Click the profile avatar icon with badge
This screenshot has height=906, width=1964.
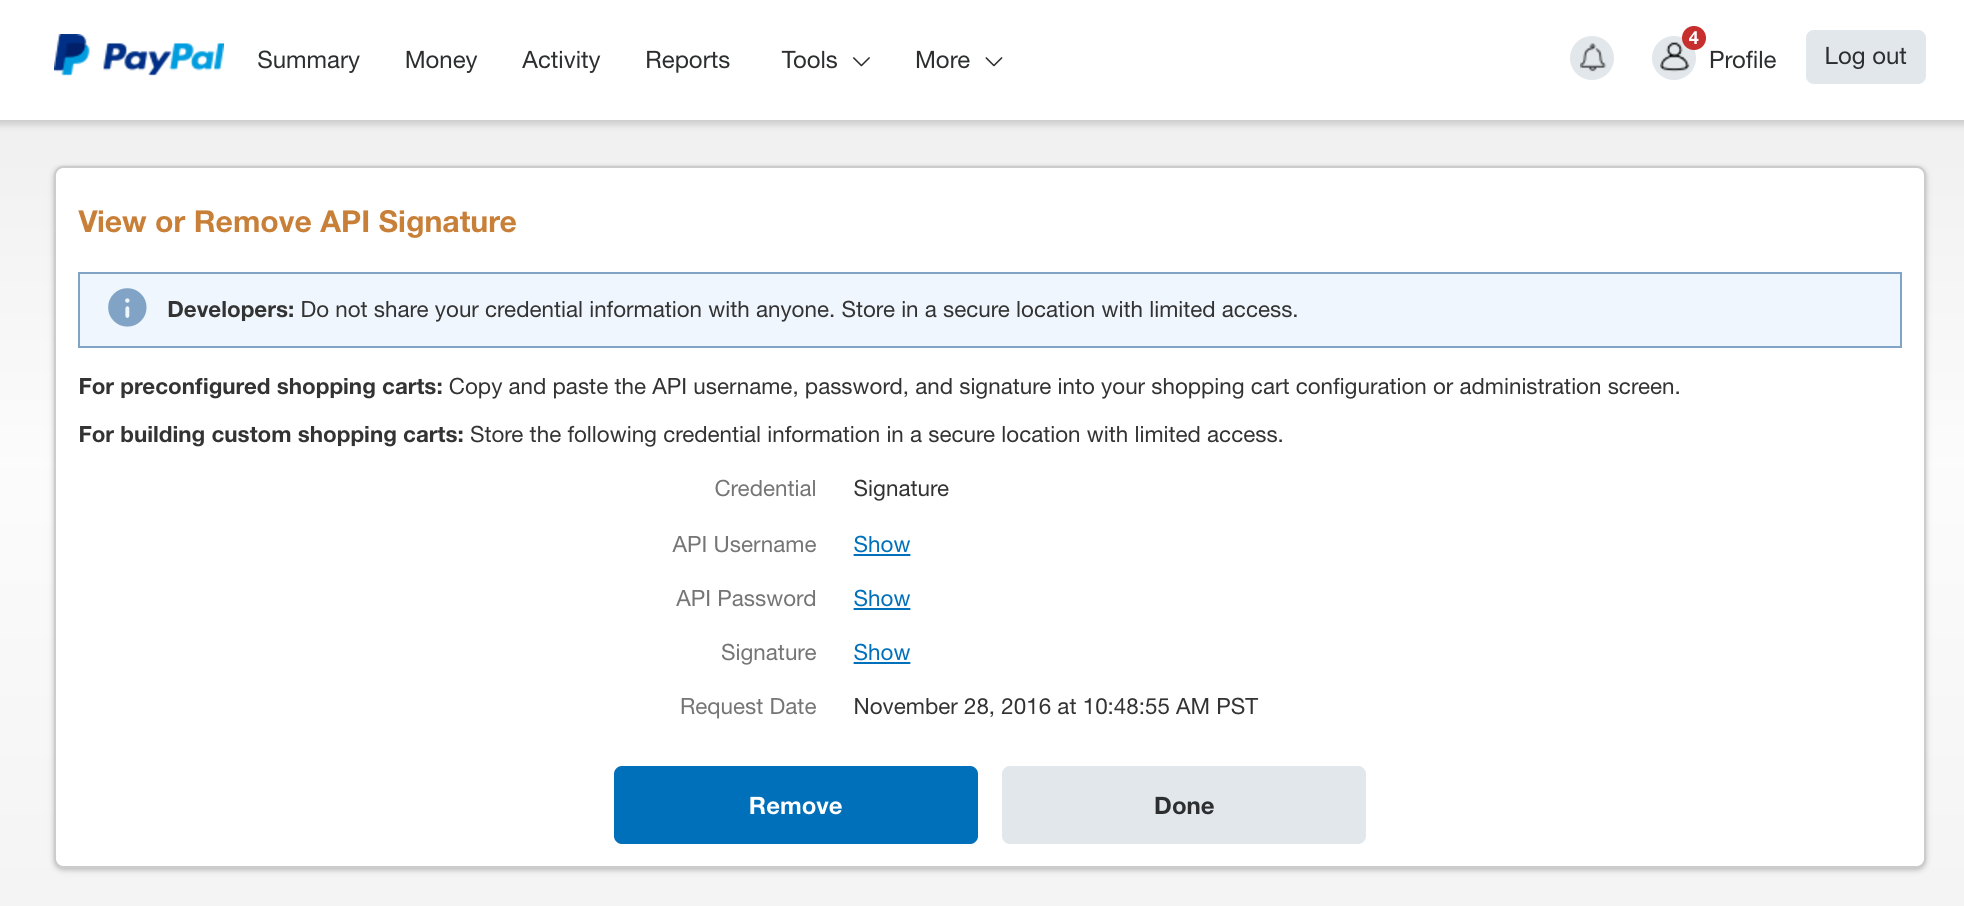pyautogui.click(x=1675, y=57)
